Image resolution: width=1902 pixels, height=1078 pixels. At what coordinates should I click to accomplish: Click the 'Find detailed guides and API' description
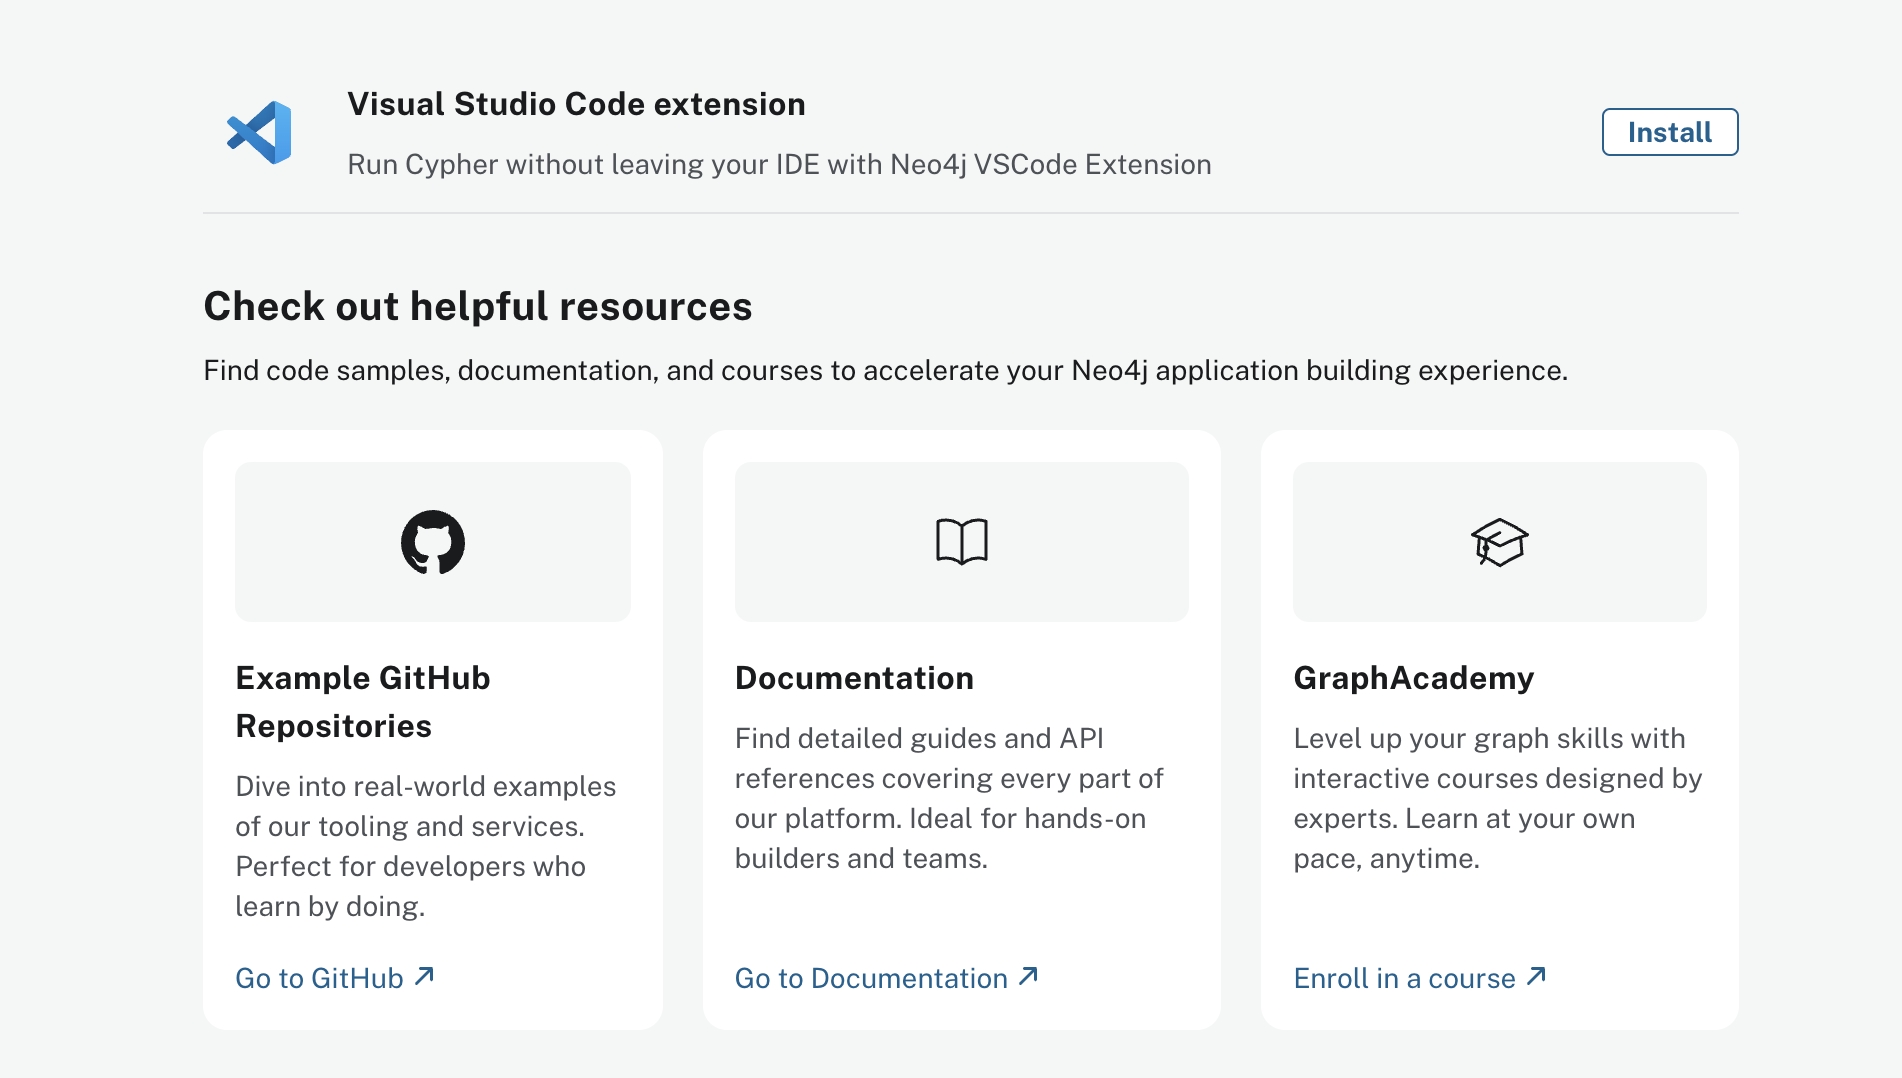click(x=949, y=798)
